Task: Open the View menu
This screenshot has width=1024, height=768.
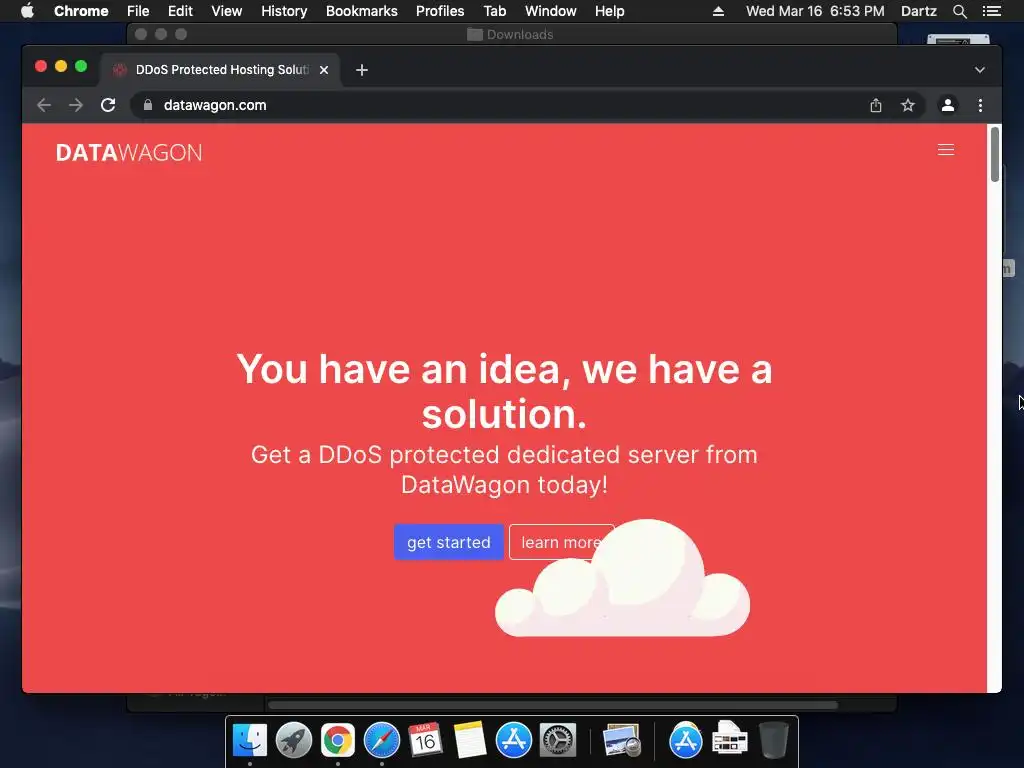Action: pyautogui.click(x=227, y=11)
